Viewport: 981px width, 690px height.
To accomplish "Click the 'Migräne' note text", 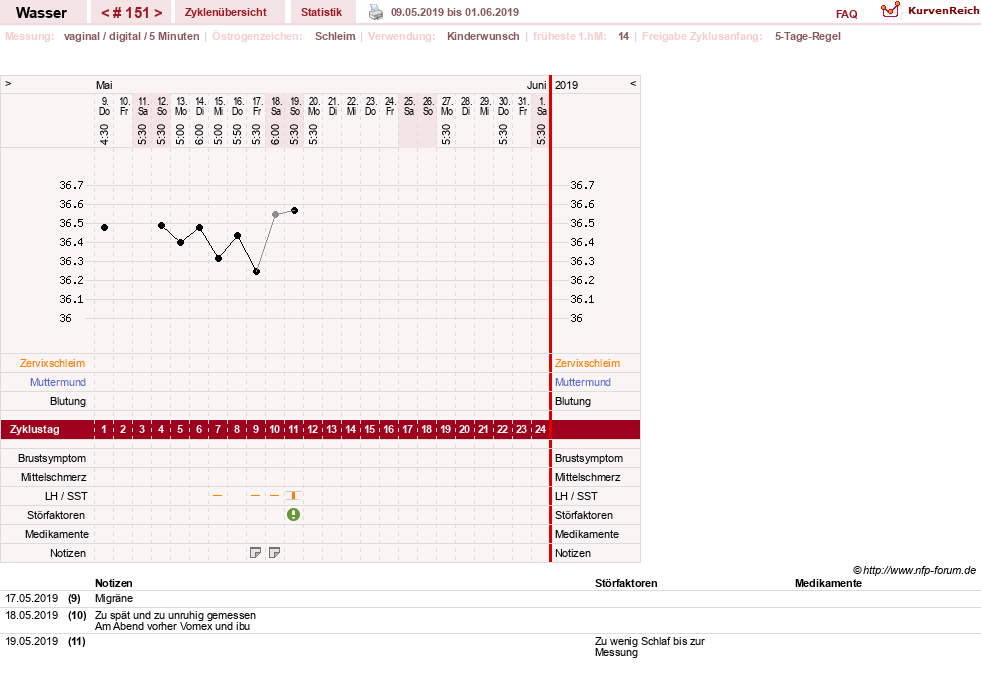I will 114,599.
